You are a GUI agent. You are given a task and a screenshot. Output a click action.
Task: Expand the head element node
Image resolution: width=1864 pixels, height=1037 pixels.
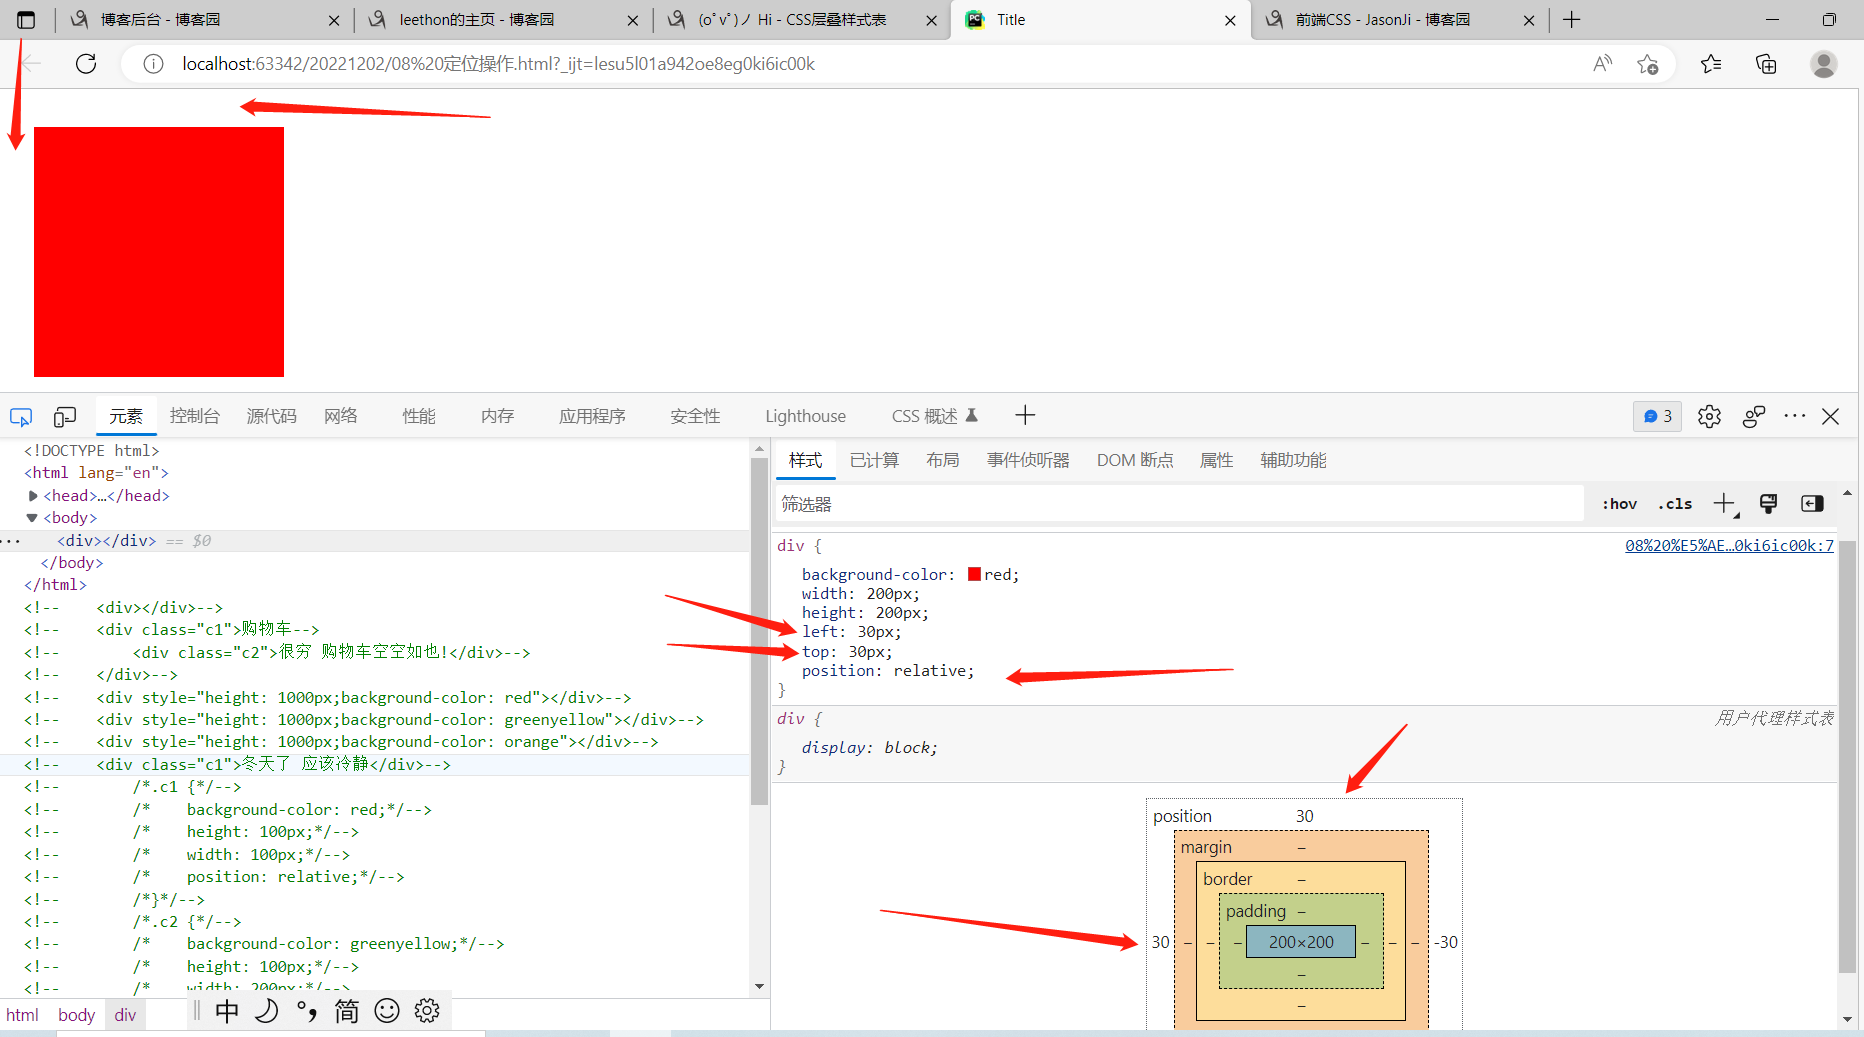(x=33, y=496)
